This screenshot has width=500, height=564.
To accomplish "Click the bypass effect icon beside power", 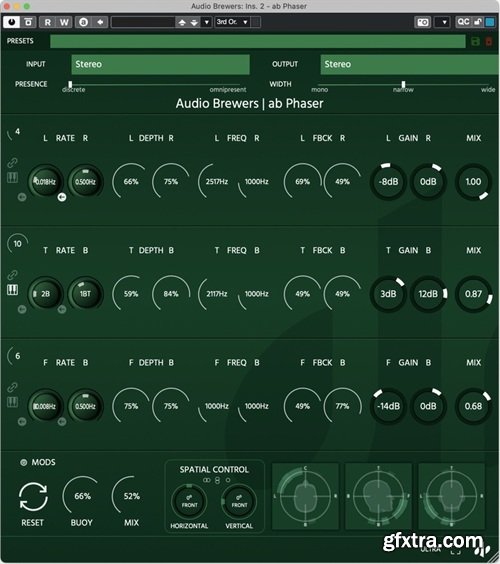I will point(28,22).
